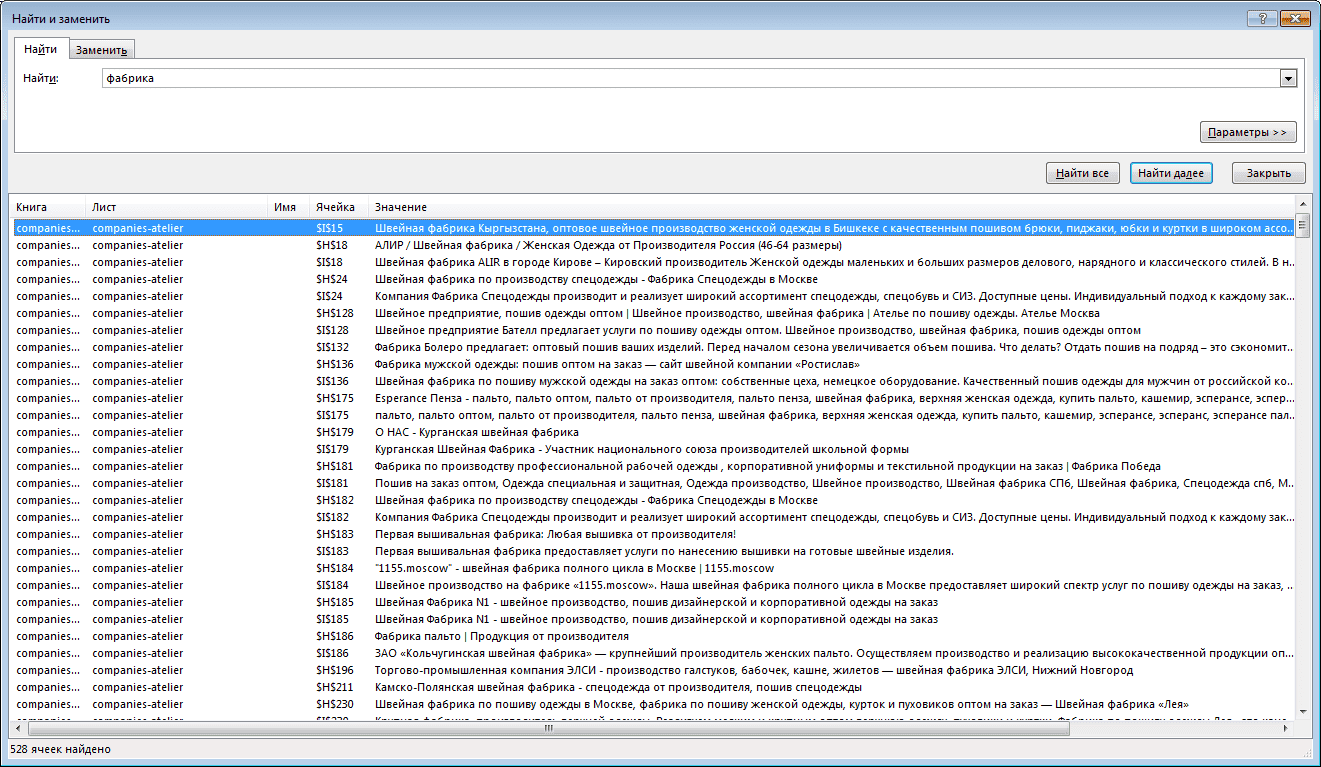Select result cell $I$128 Швейное предприятие Бателл

653,330
